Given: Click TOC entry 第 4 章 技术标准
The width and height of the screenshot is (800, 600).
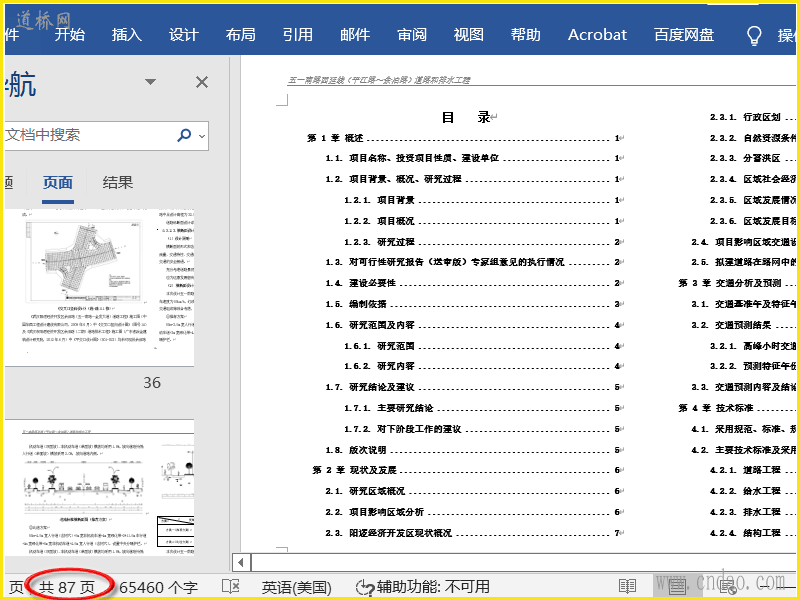Looking at the screenshot, I should (x=737, y=408).
